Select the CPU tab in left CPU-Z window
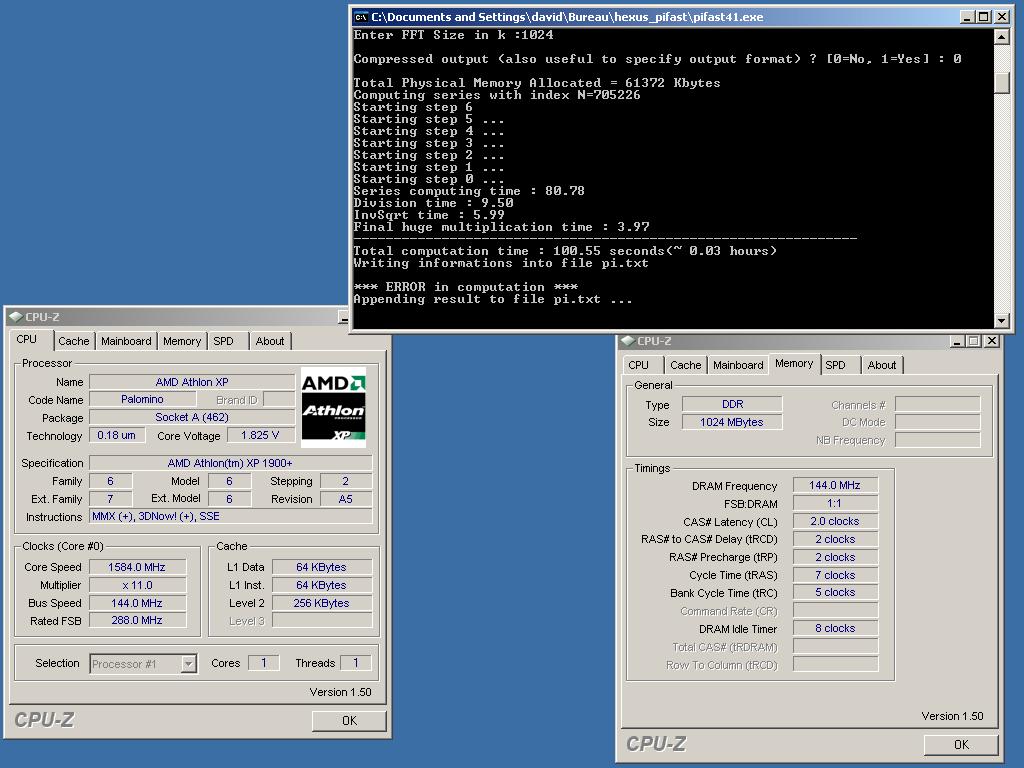This screenshot has width=1024, height=768. tap(27, 340)
